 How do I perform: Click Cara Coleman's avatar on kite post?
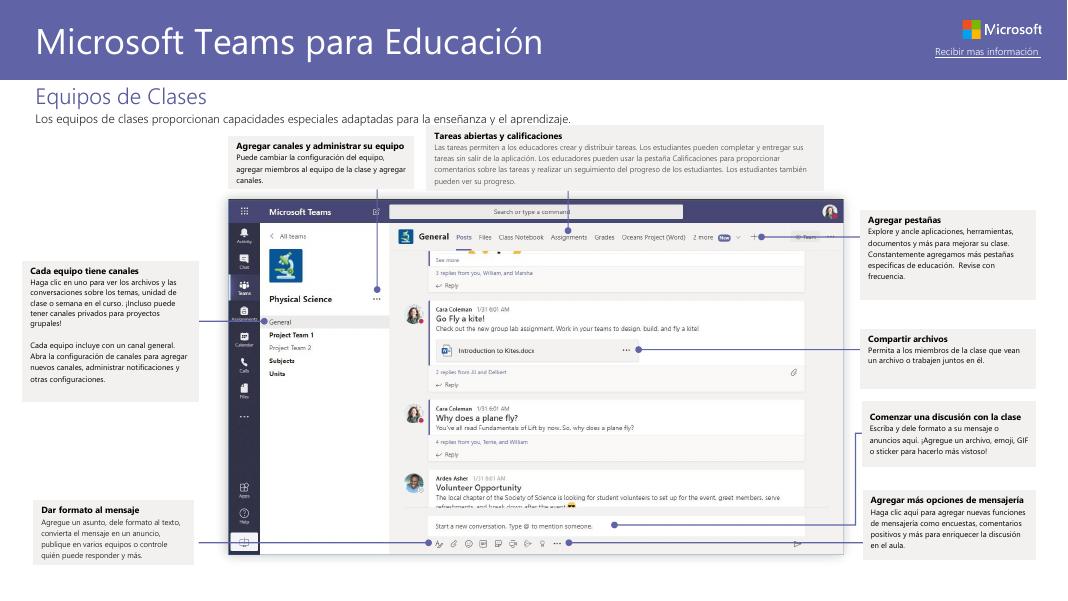413,315
